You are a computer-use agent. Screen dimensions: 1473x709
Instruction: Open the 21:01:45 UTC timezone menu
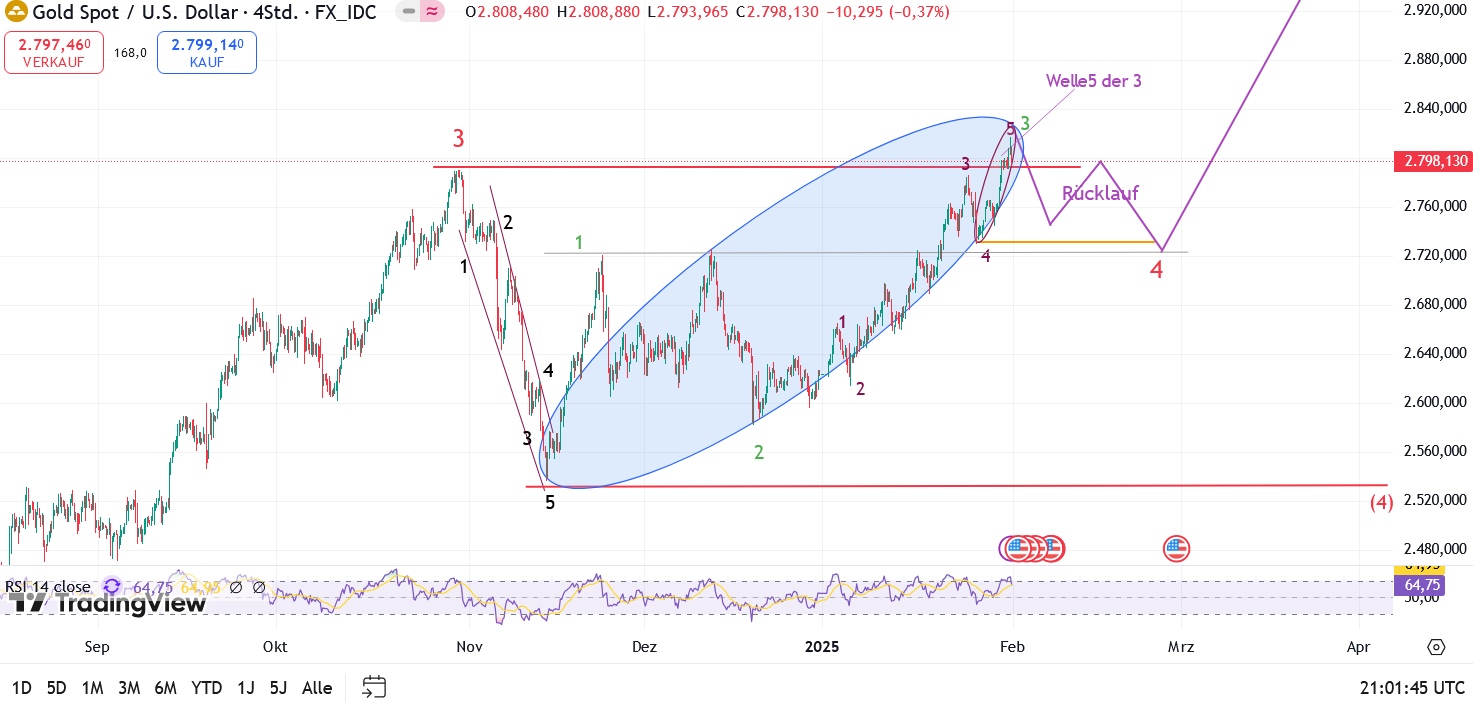click(x=1413, y=688)
